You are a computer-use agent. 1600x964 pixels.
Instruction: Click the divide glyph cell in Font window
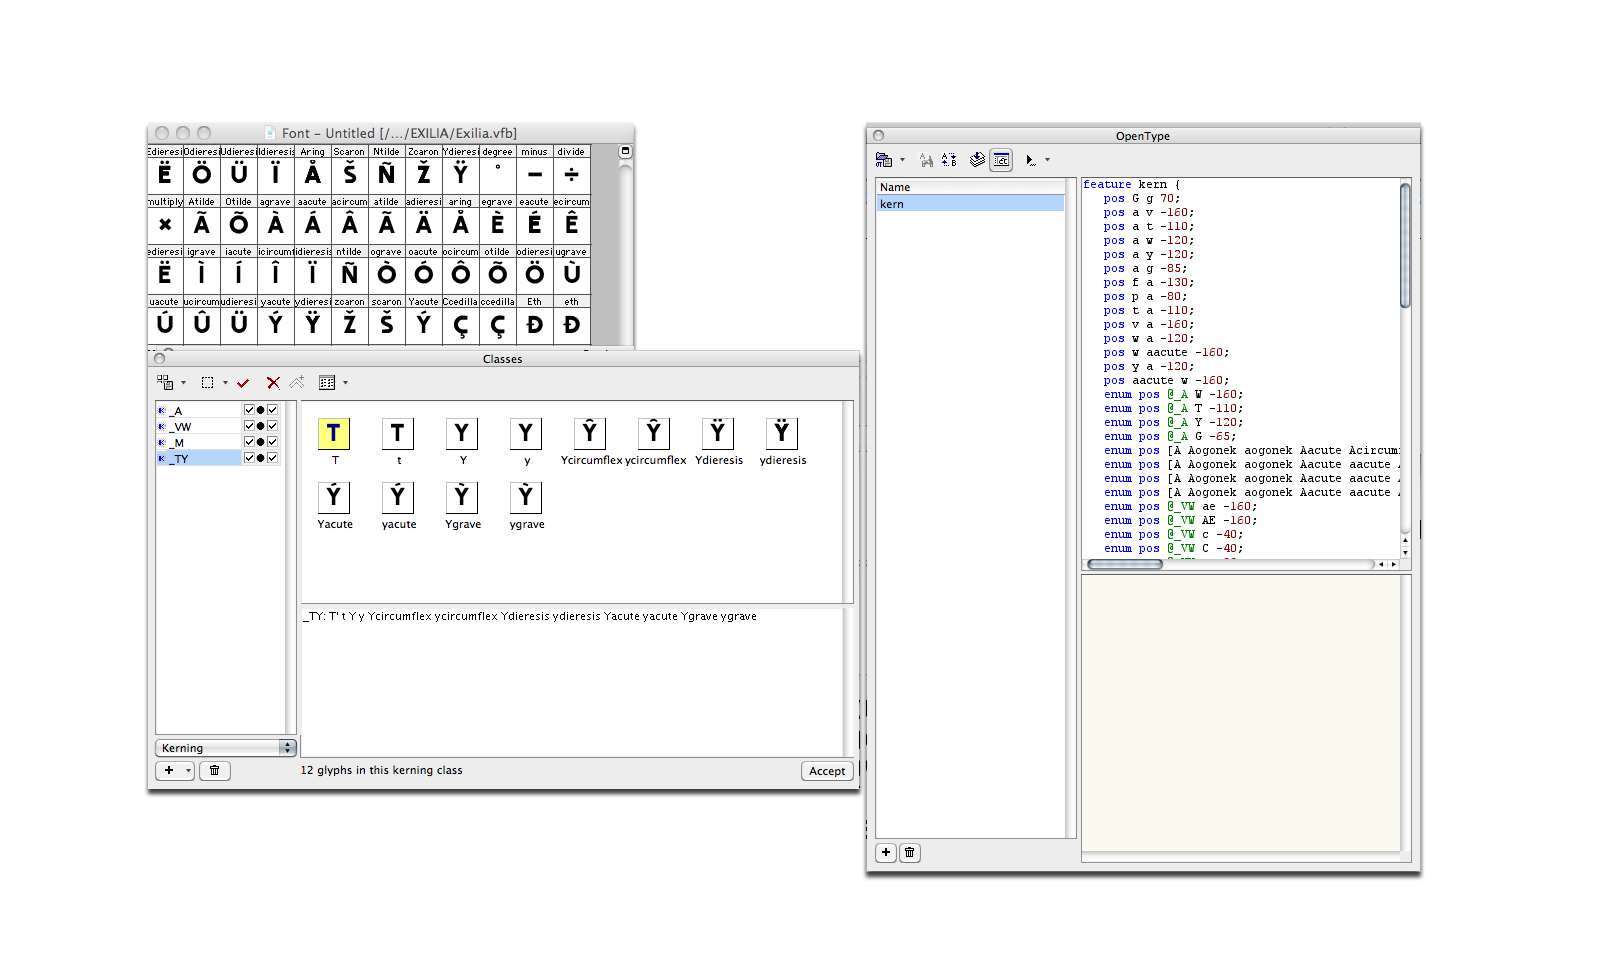coord(571,170)
